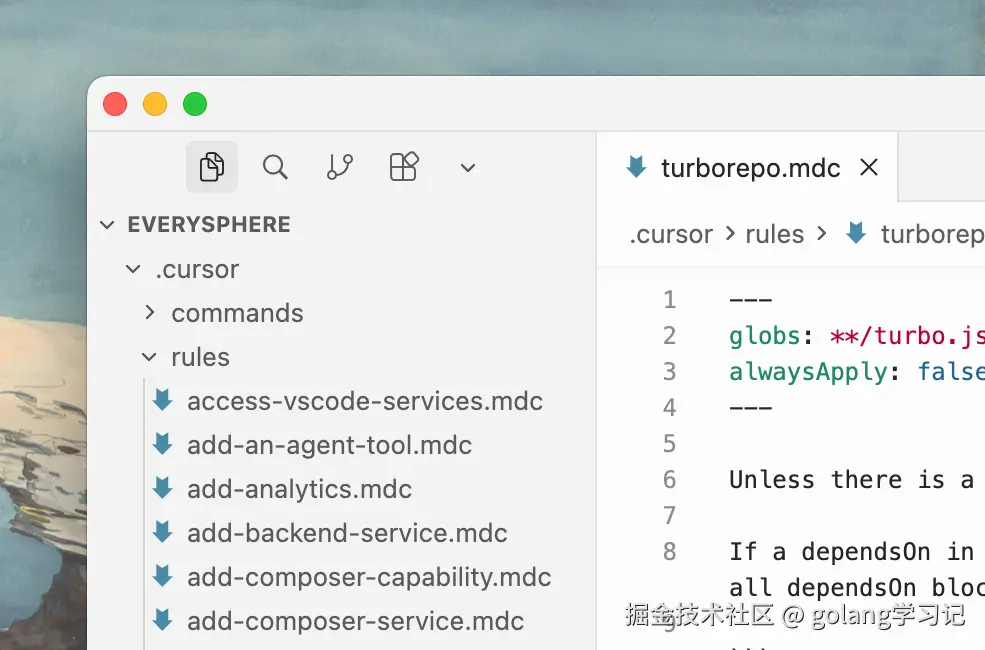Collapse the .cursor folder

132,269
